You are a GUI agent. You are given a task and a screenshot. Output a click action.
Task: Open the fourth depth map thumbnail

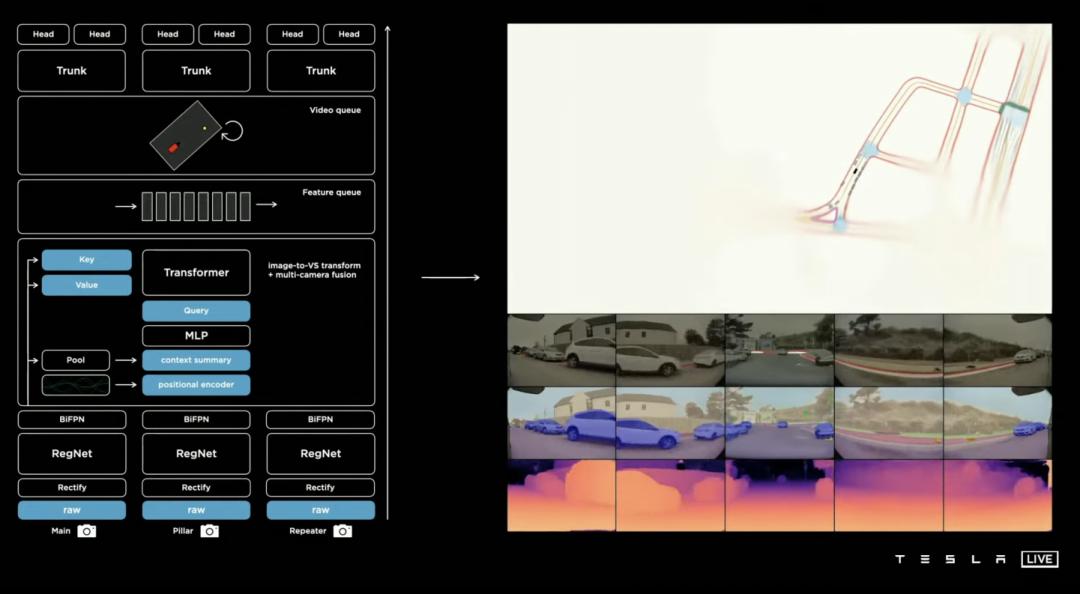[x=889, y=495]
